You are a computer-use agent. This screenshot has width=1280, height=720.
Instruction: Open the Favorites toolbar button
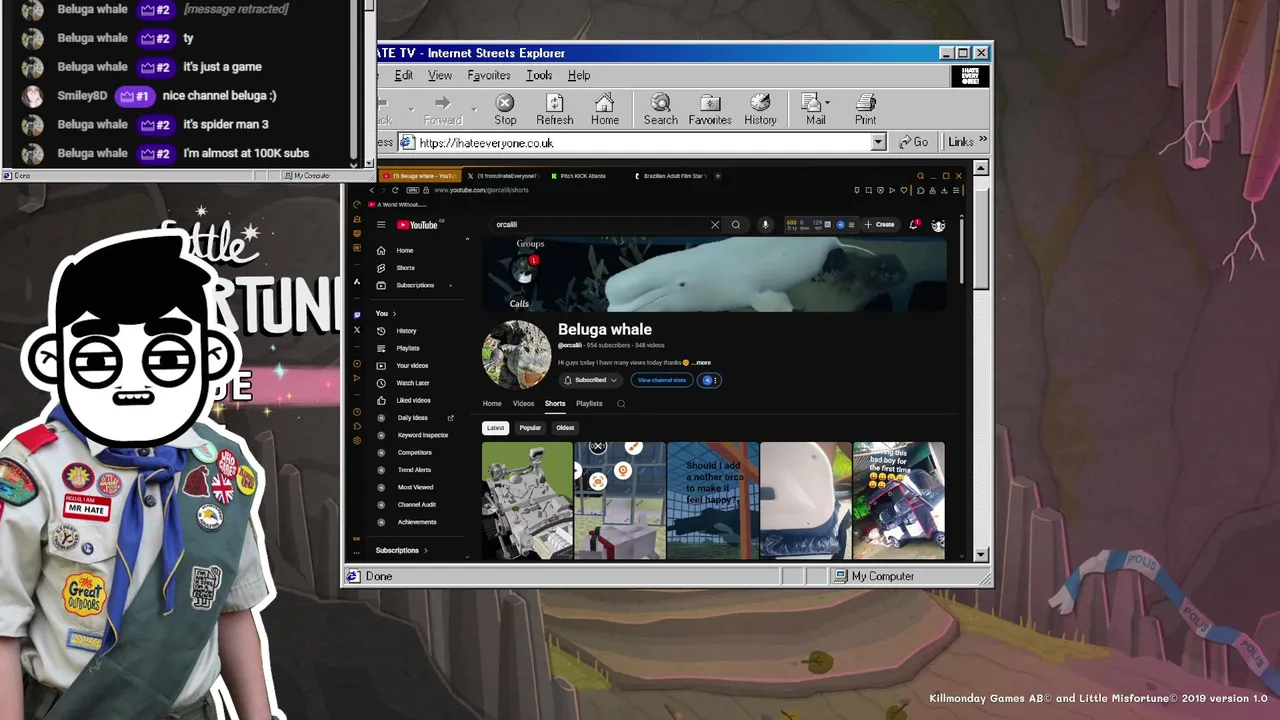[x=709, y=110]
